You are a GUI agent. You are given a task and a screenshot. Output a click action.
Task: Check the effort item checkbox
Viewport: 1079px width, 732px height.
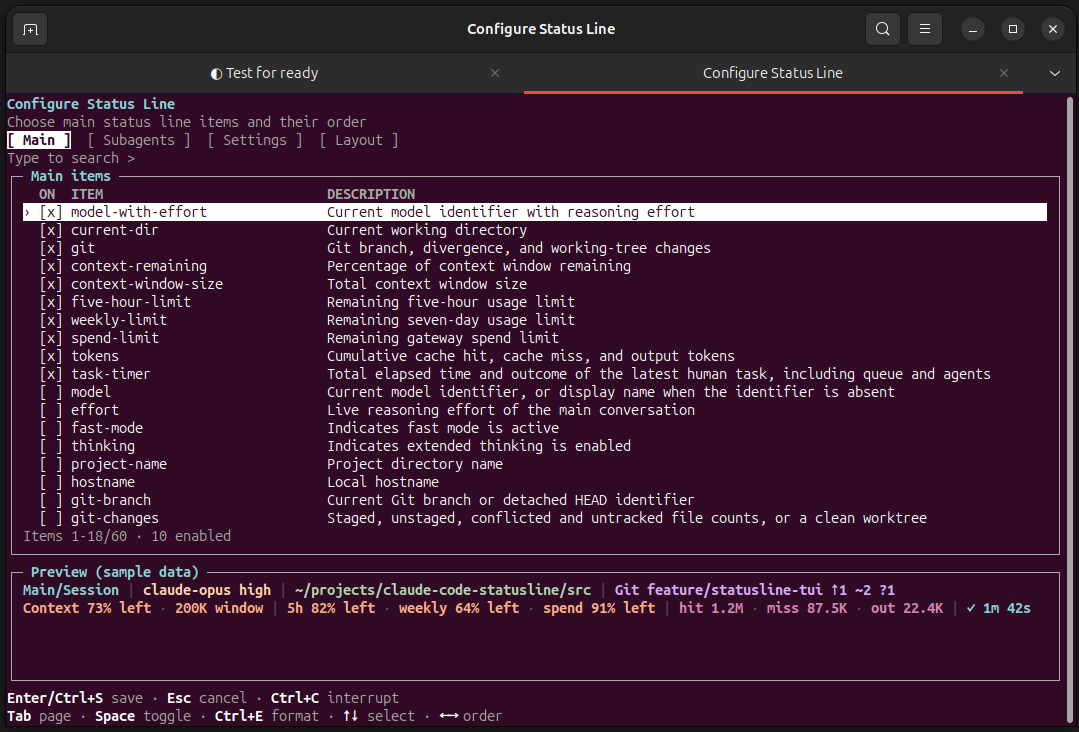[51, 410]
